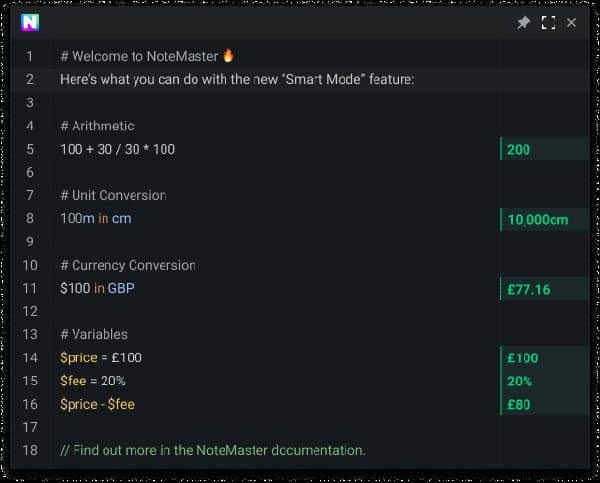The height and width of the screenshot is (483, 600).
Task: Click the 200 arithmetic result
Action: point(519,150)
